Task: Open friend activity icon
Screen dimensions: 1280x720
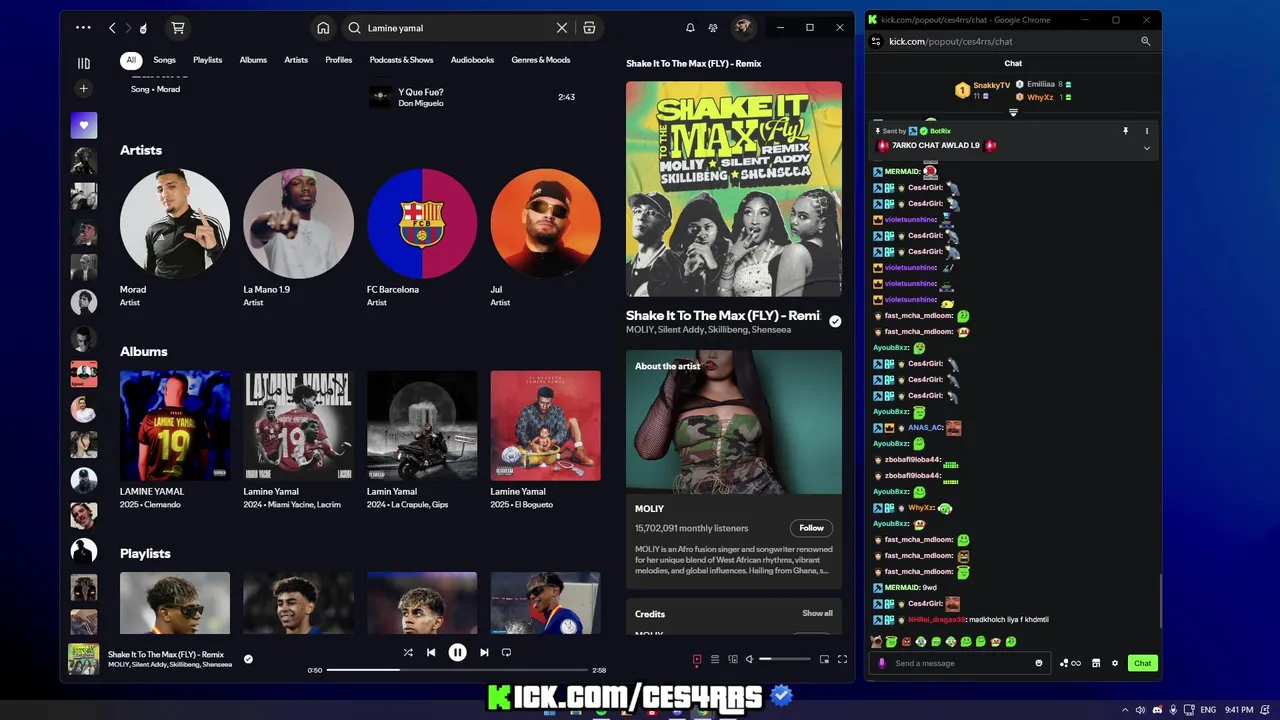Action: (x=713, y=28)
